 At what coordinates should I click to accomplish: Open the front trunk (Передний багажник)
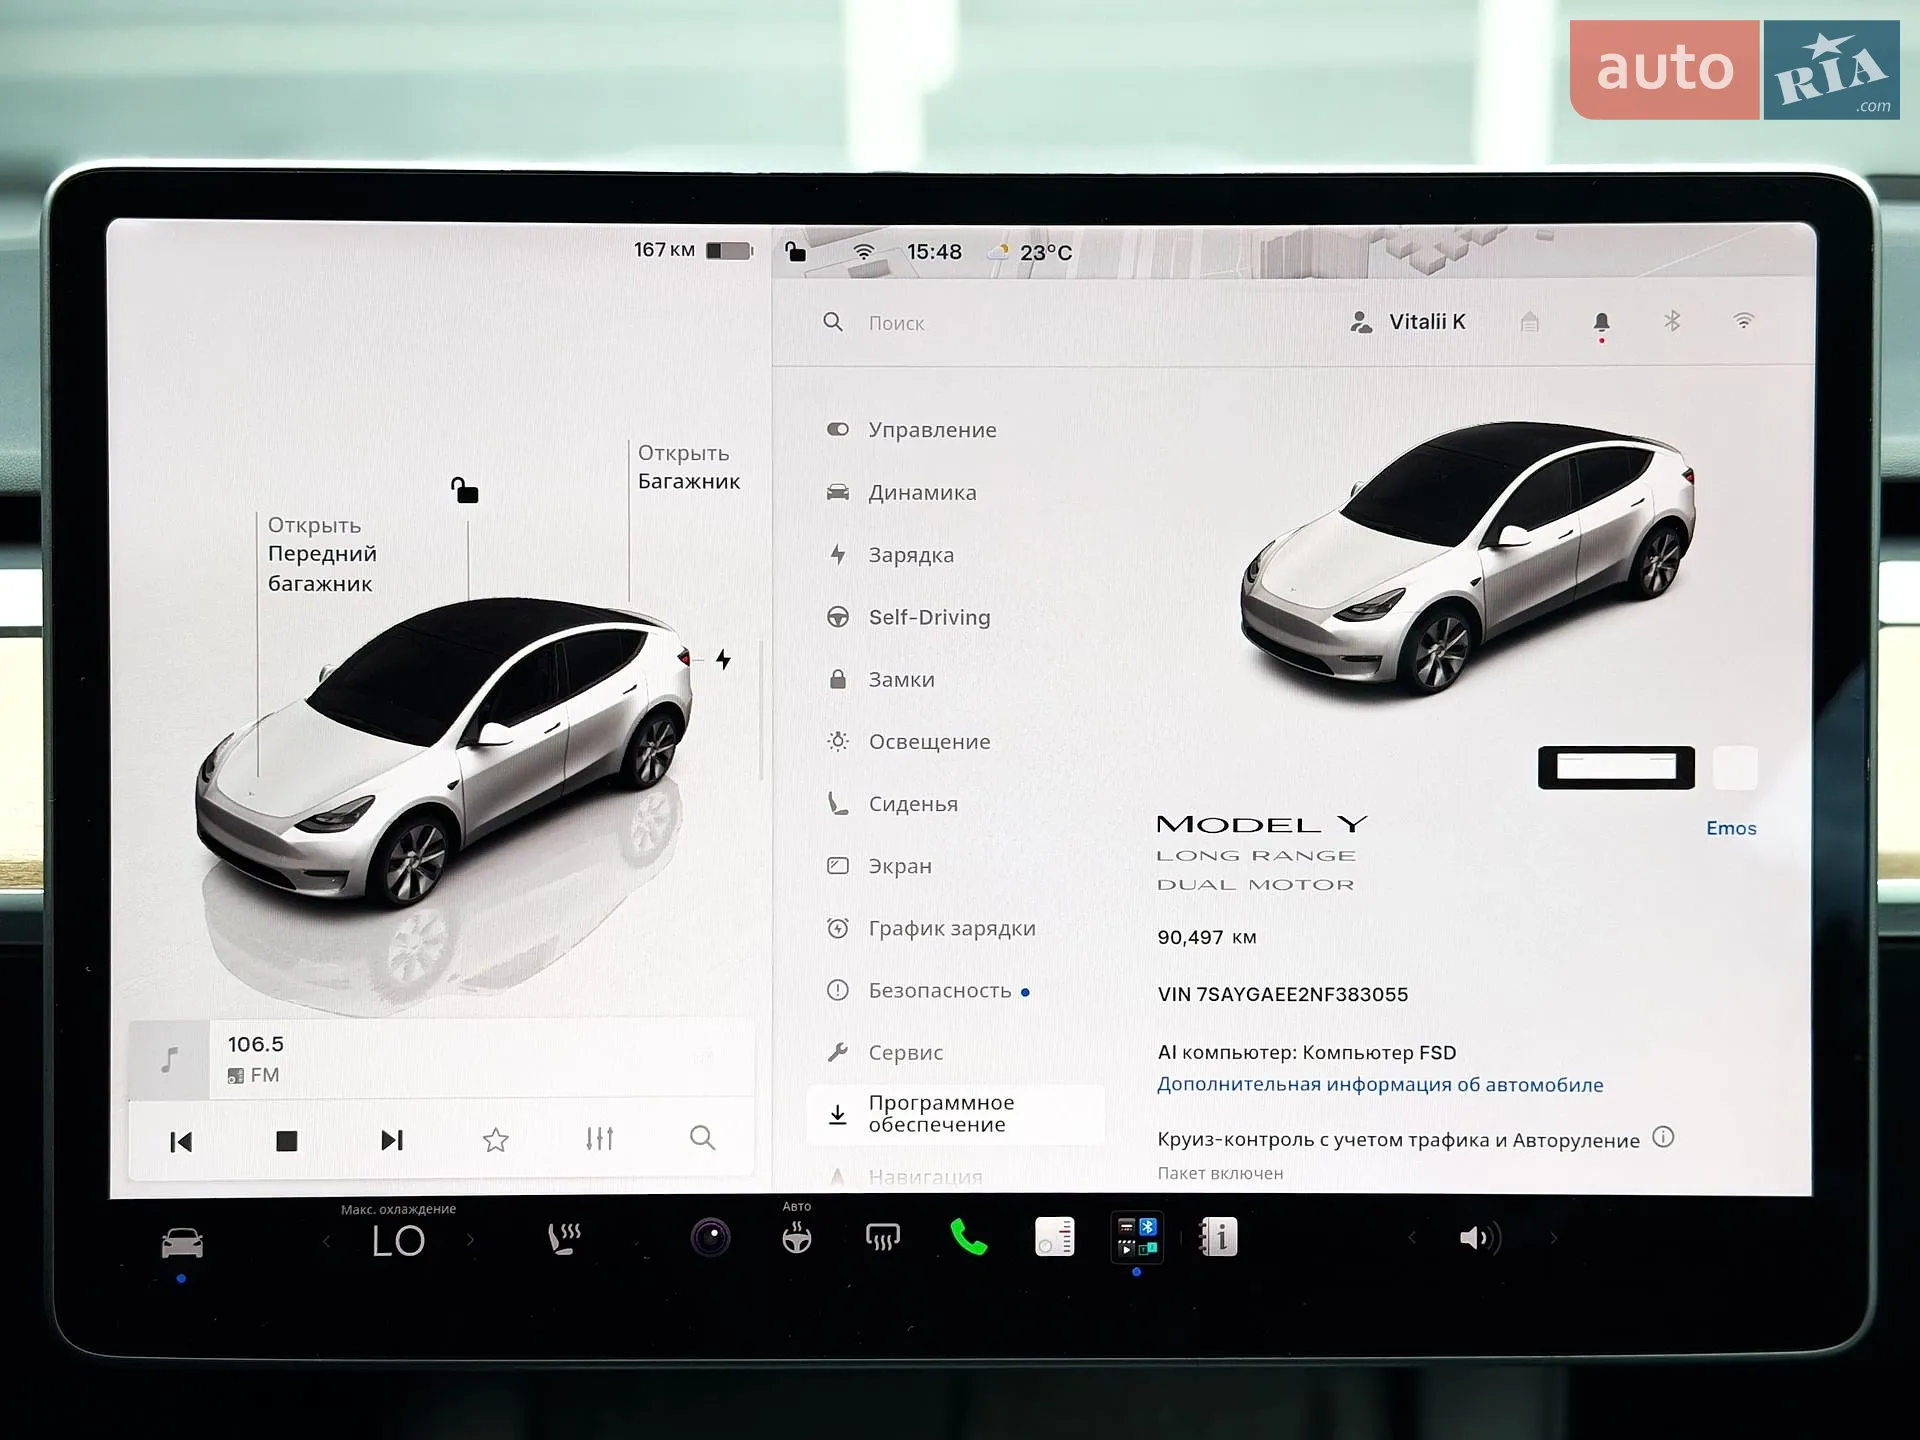[322, 554]
